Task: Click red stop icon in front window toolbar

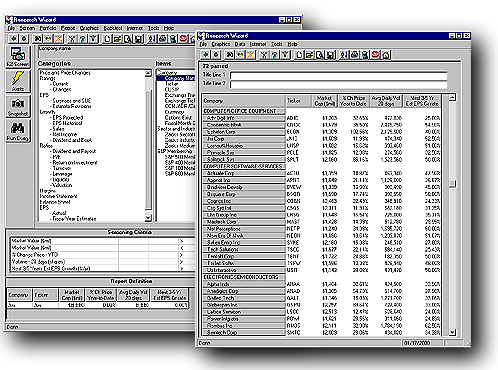Action: [x=375, y=55]
